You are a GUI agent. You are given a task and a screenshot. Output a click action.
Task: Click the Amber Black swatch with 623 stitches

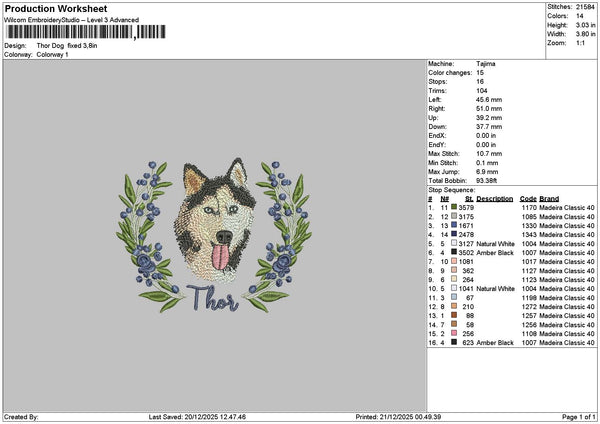click(454, 342)
